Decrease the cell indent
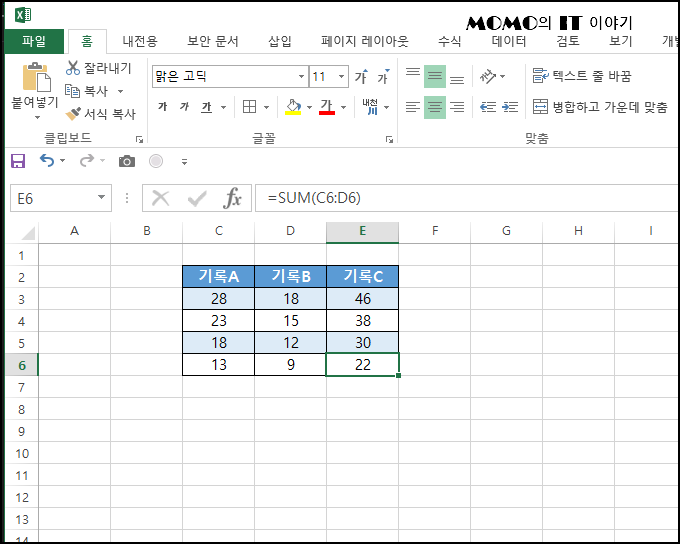The image size is (680, 544). (x=488, y=107)
